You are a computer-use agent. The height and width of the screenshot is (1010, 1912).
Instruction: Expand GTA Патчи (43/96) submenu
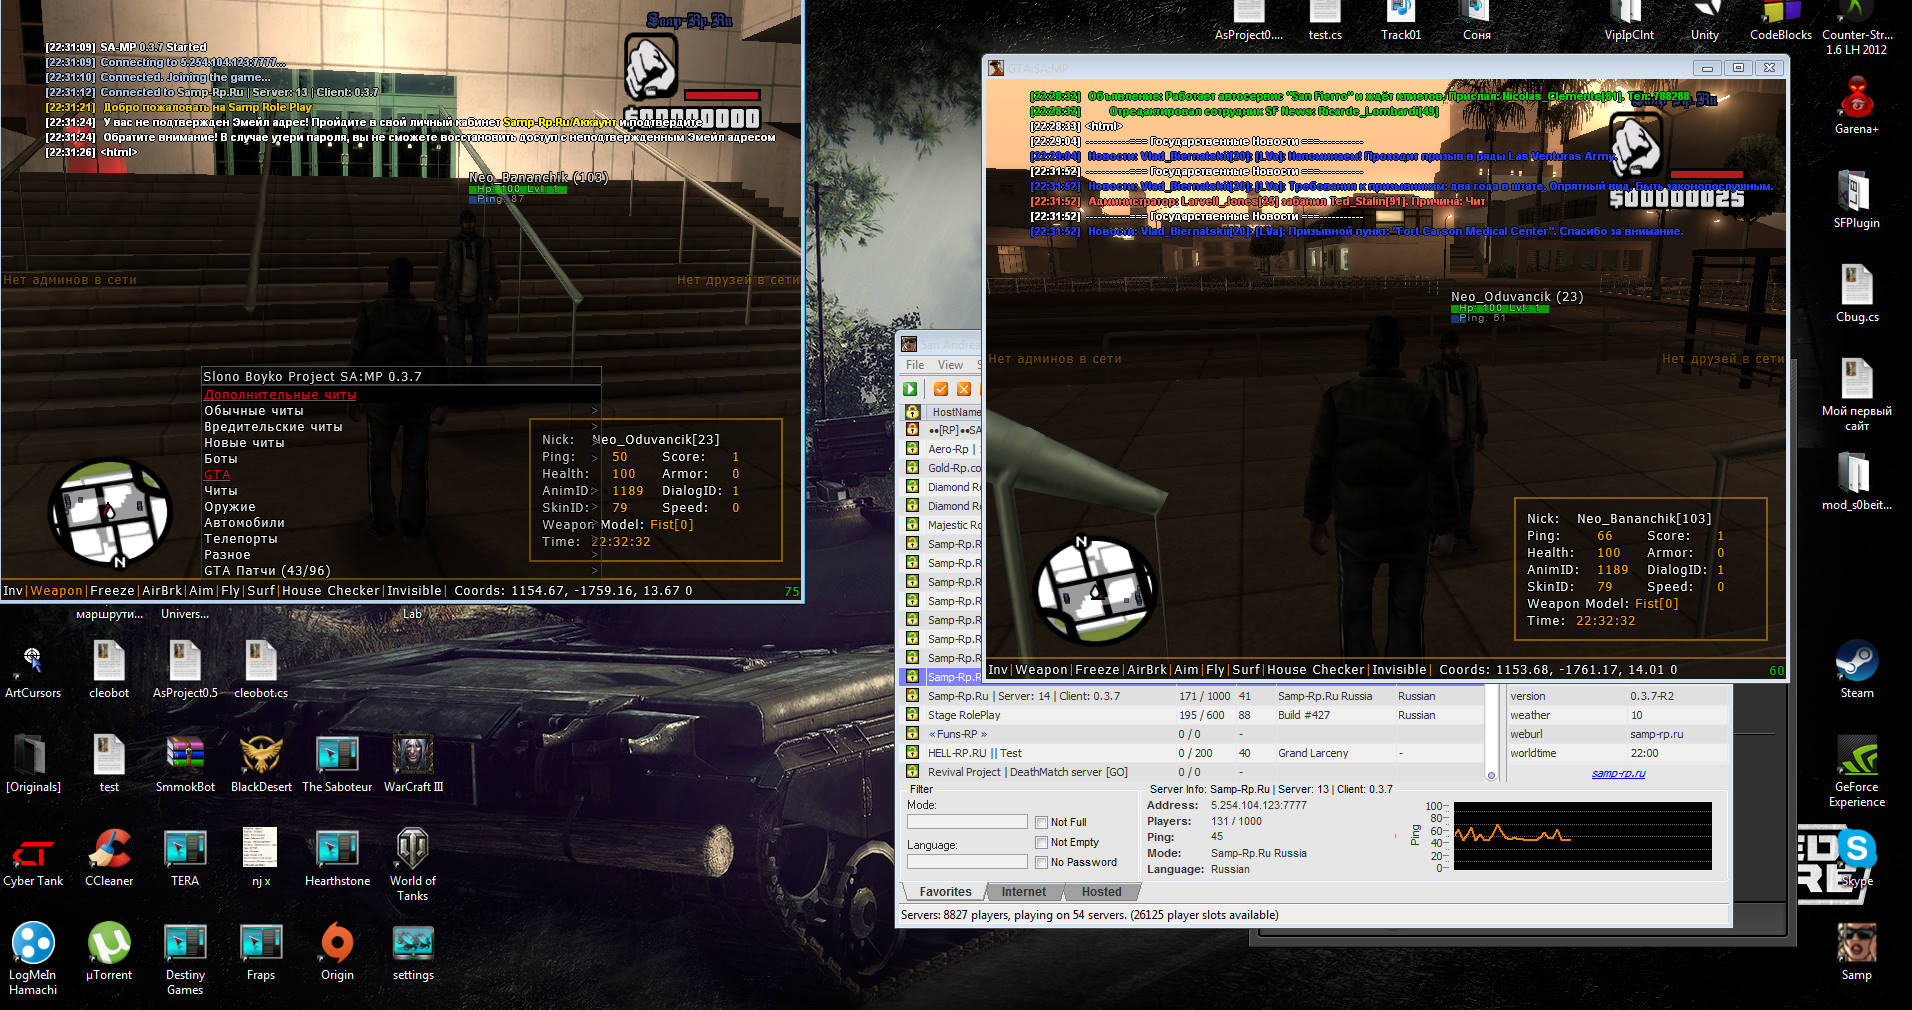click(401, 571)
